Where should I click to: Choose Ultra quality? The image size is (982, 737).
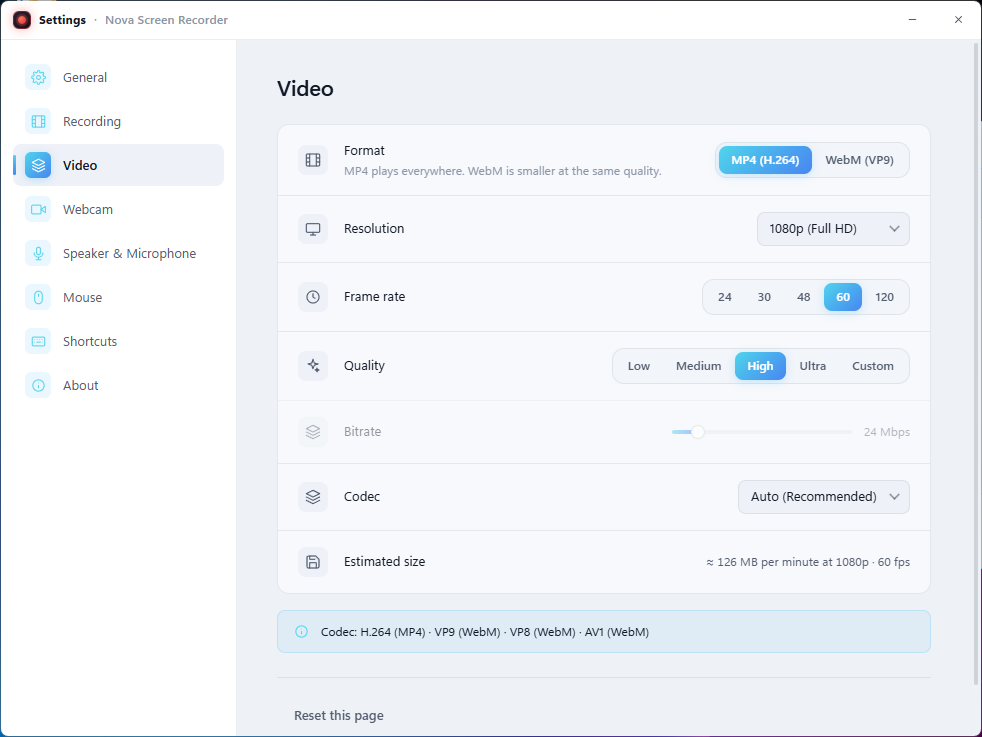(813, 366)
